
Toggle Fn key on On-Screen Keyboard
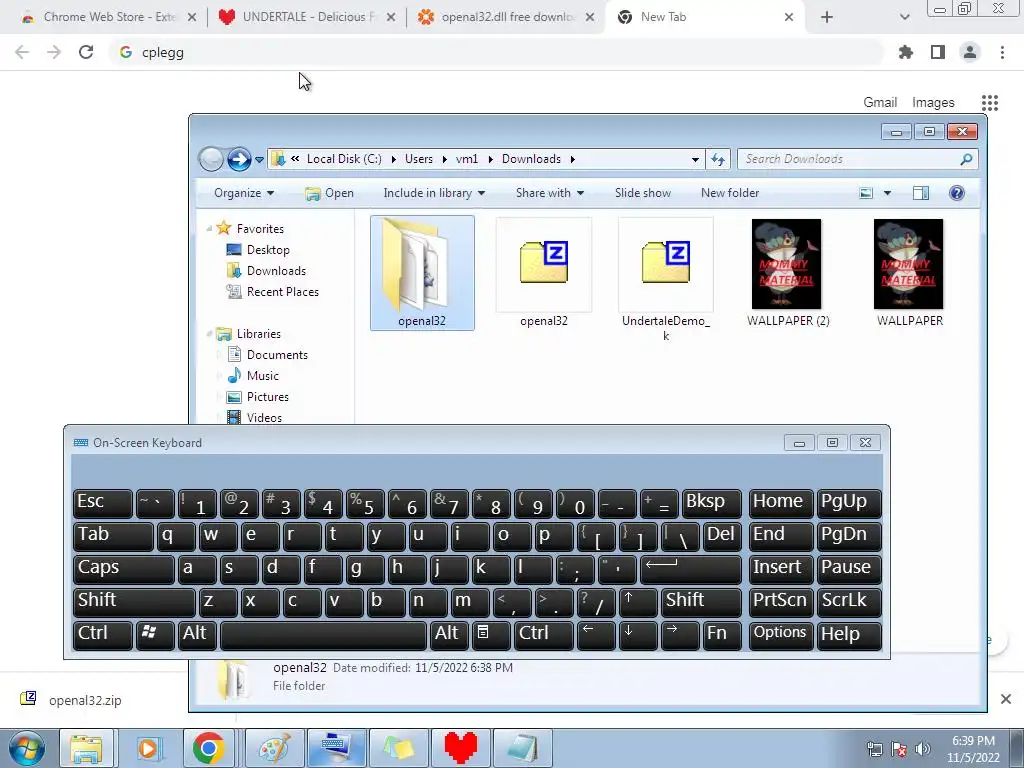[x=722, y=634]
